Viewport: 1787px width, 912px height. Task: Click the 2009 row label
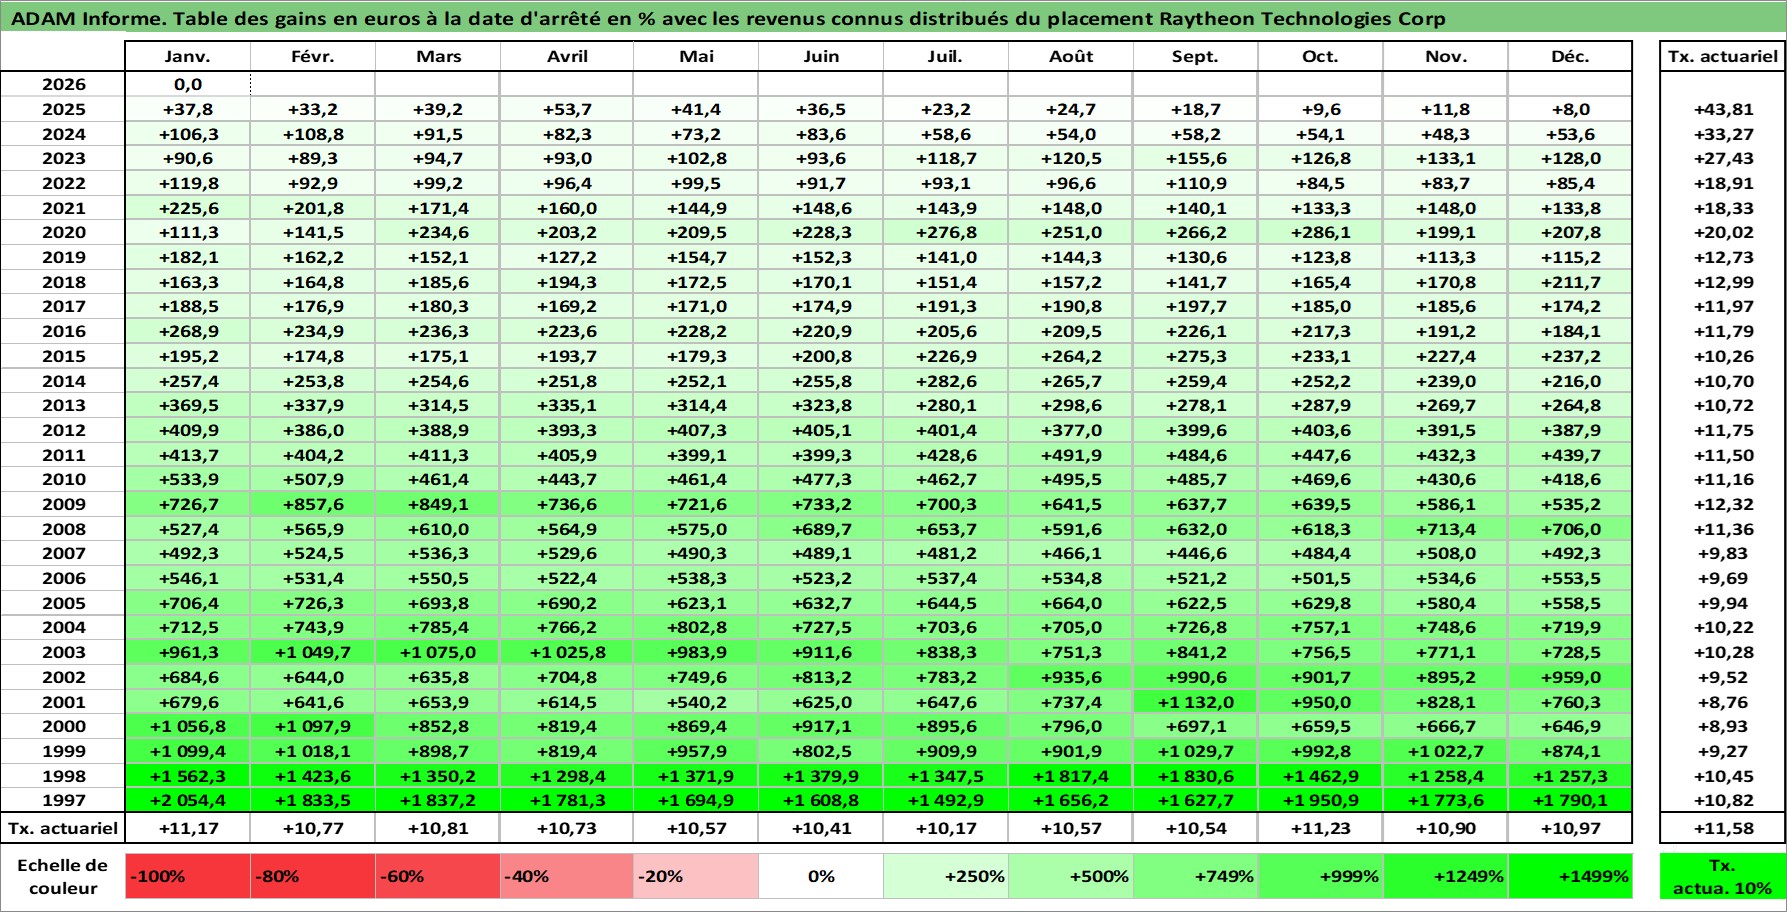click(x=63, y=504)
